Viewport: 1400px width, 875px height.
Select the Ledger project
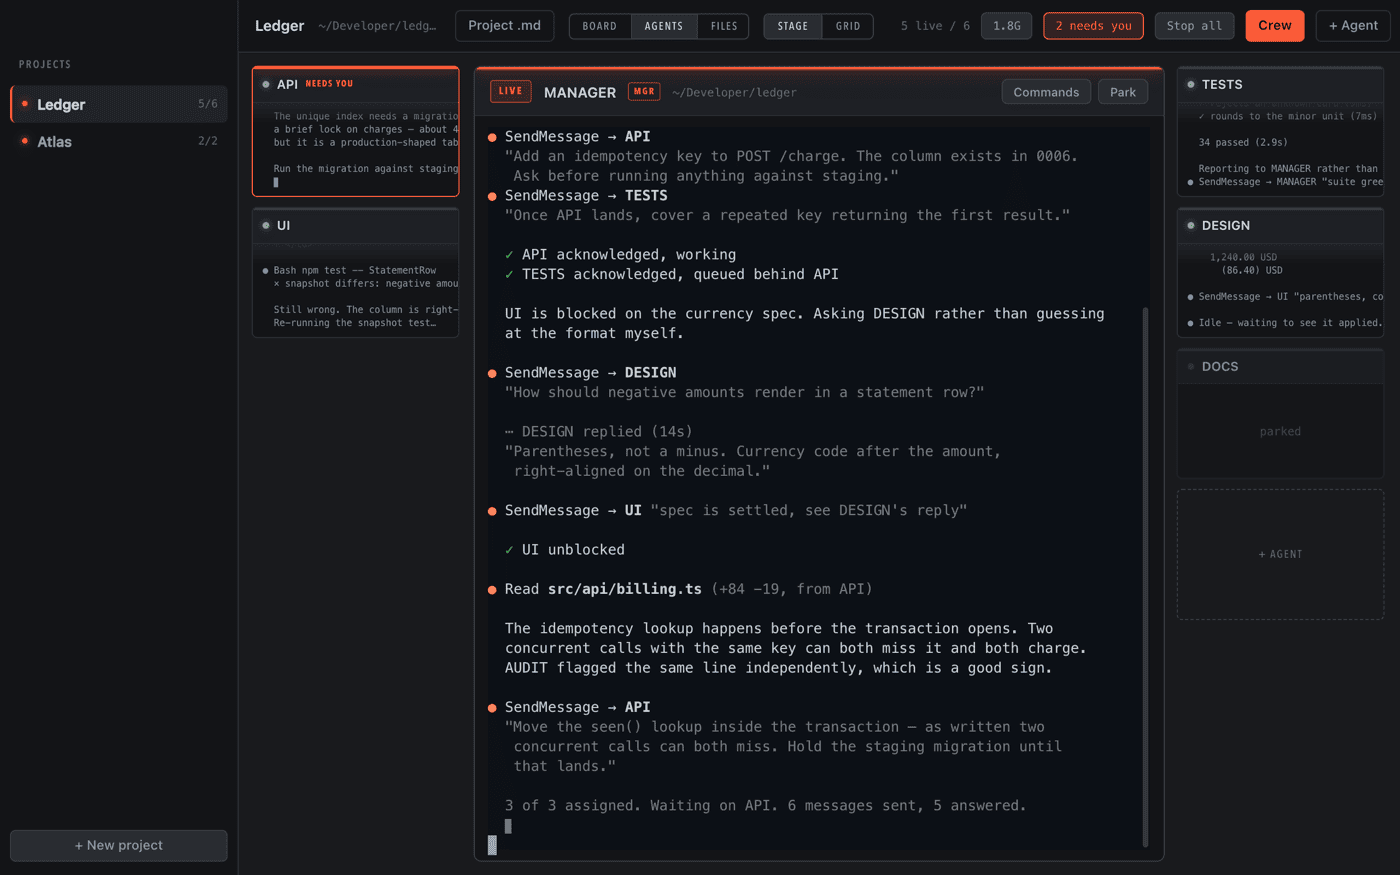click(x=119, y=104)
